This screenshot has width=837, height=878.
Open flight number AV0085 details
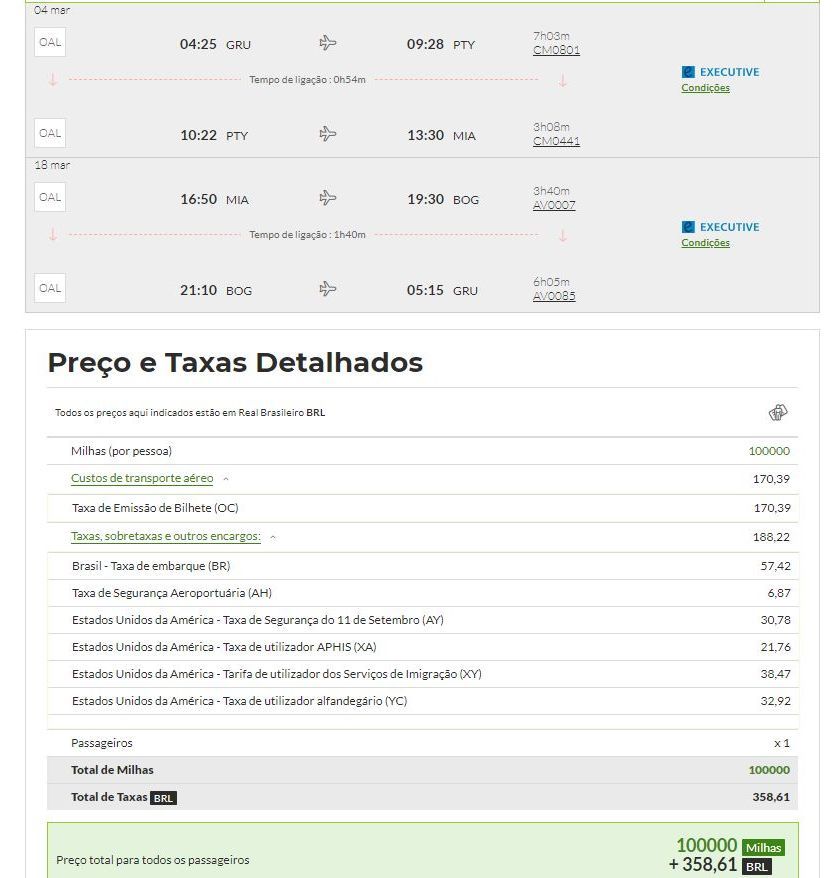[x=554, y=296]
